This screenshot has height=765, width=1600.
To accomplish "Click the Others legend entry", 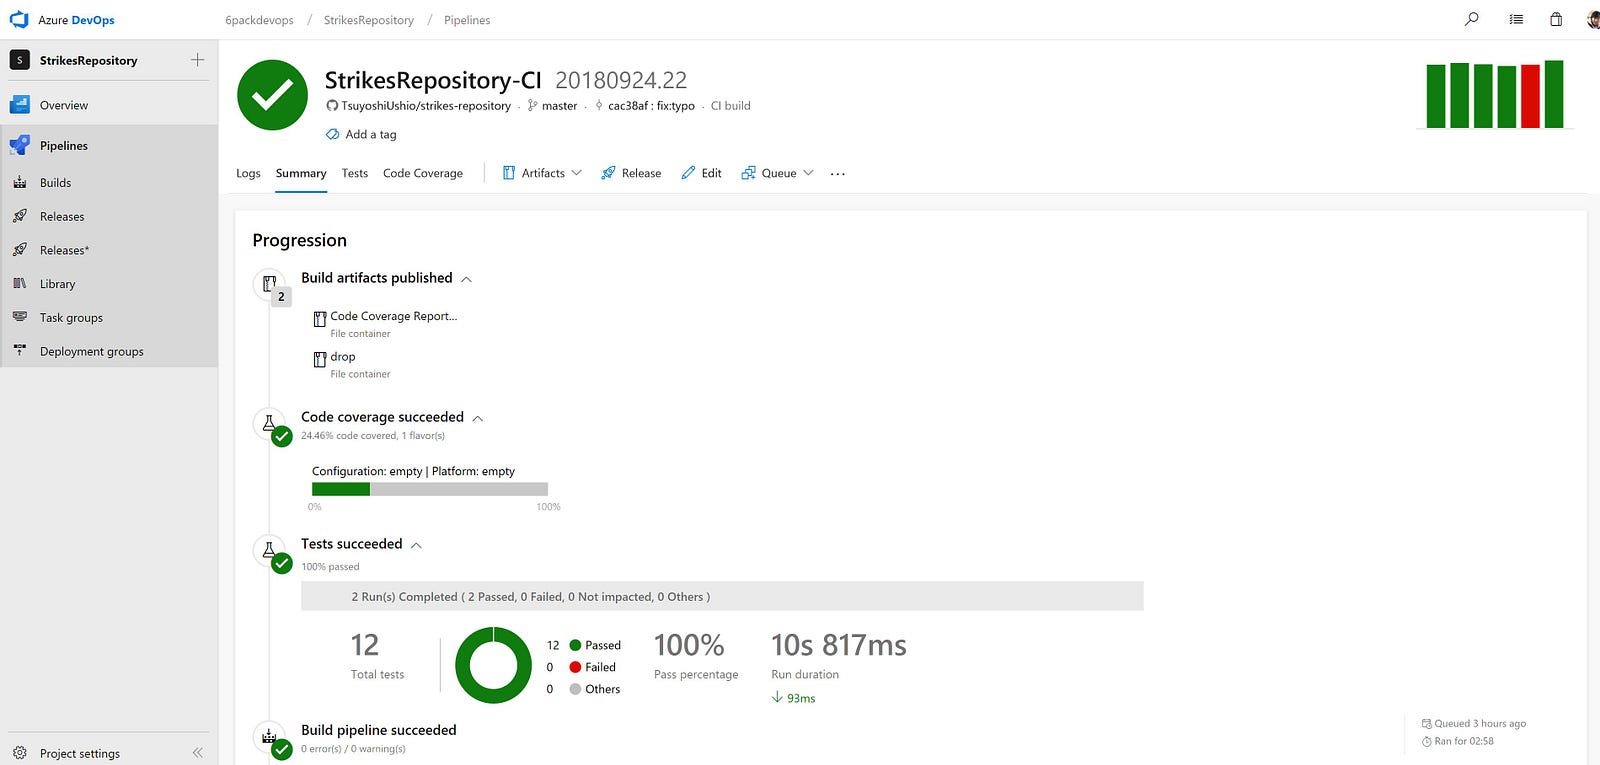I will (x=594, y=689).
